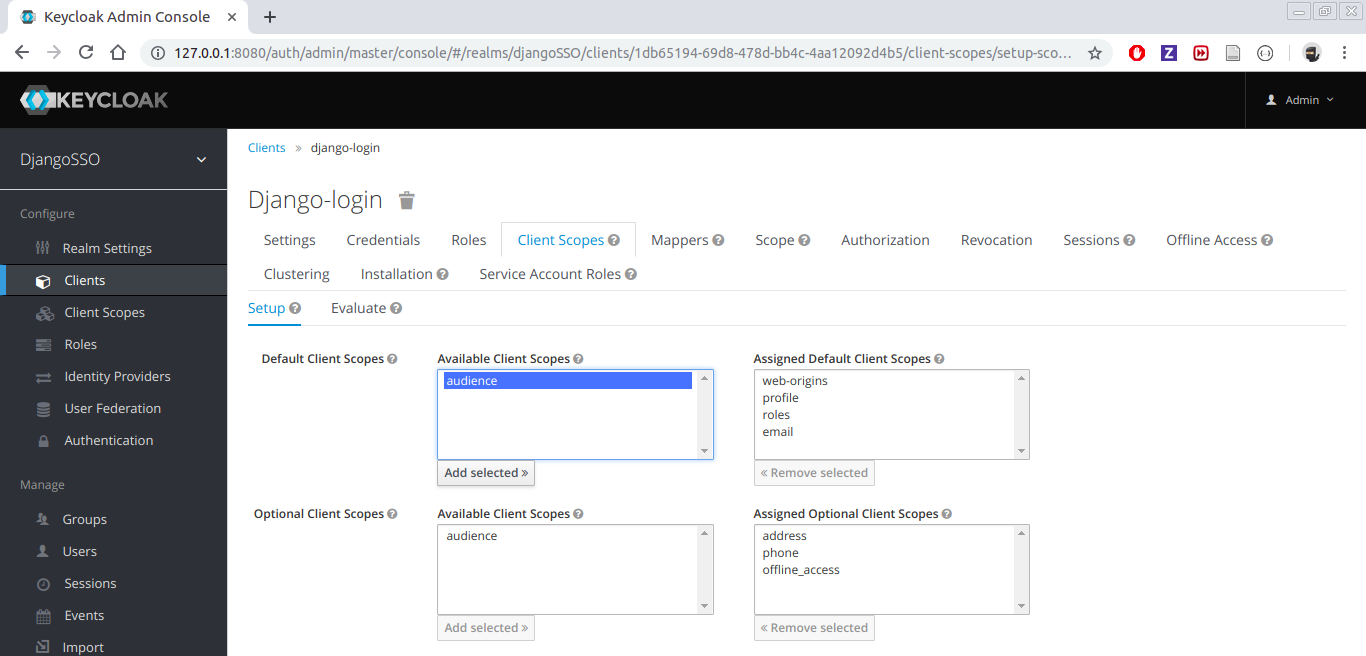Screen dimensions: 1366x656
Task: Click help icon beside Mappers tab
Action: [718, 240]
